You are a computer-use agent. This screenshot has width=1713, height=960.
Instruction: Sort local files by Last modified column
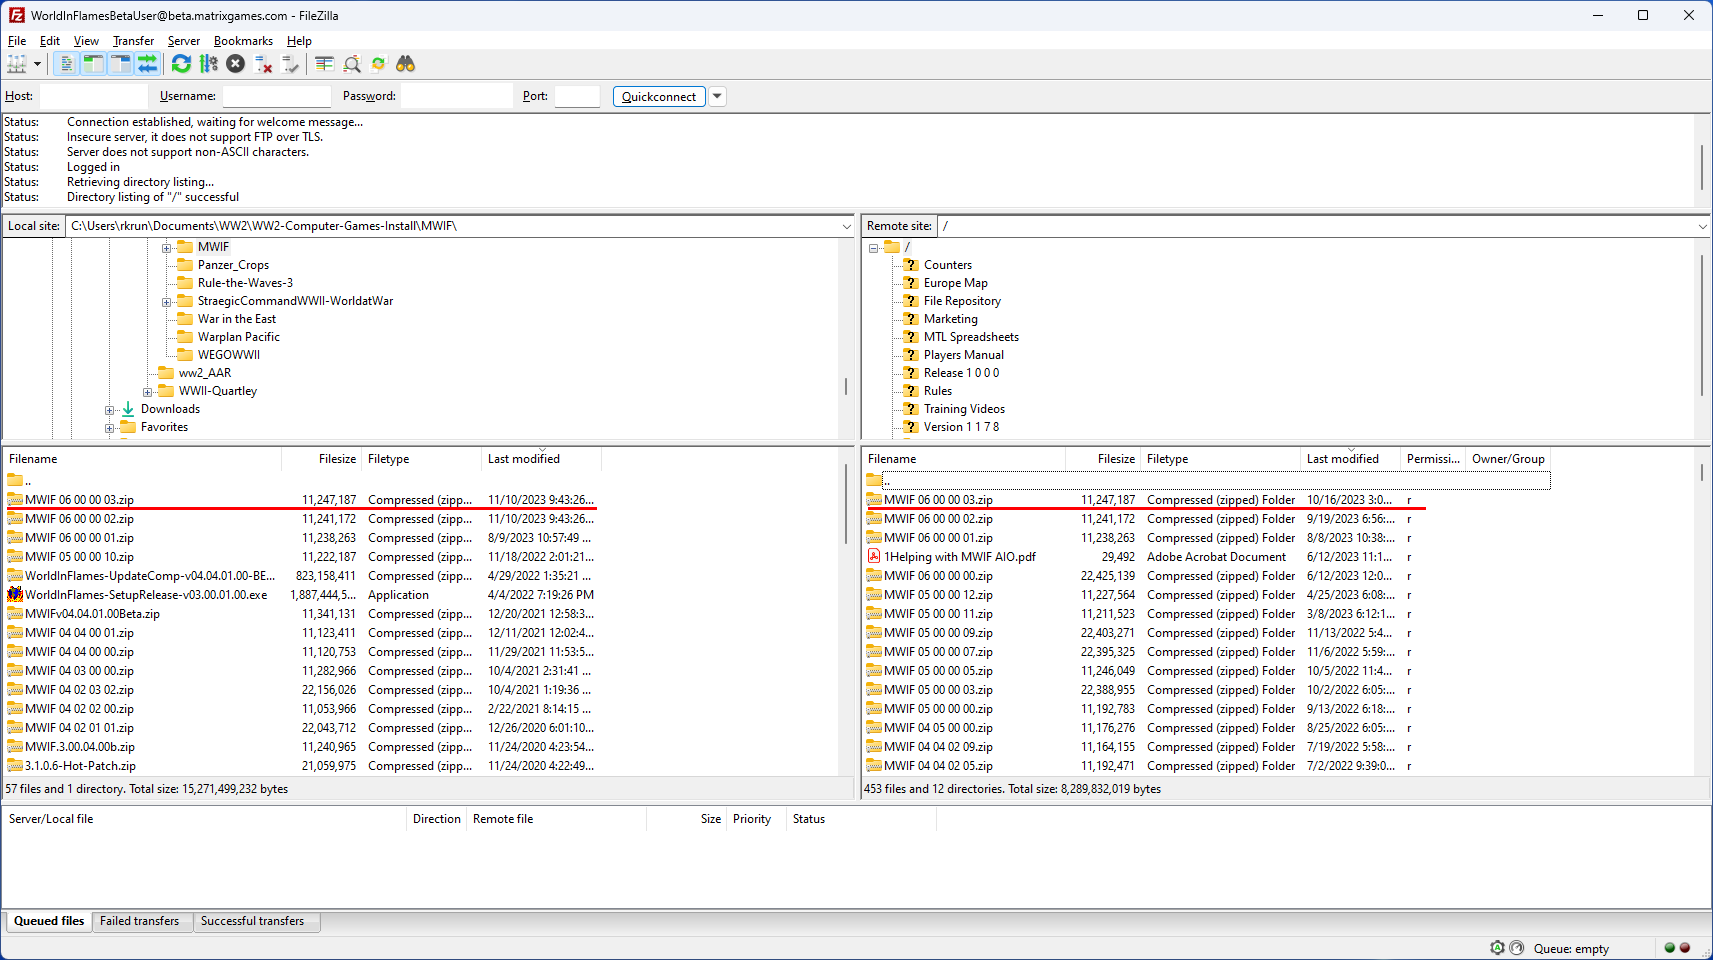(541, 459)
